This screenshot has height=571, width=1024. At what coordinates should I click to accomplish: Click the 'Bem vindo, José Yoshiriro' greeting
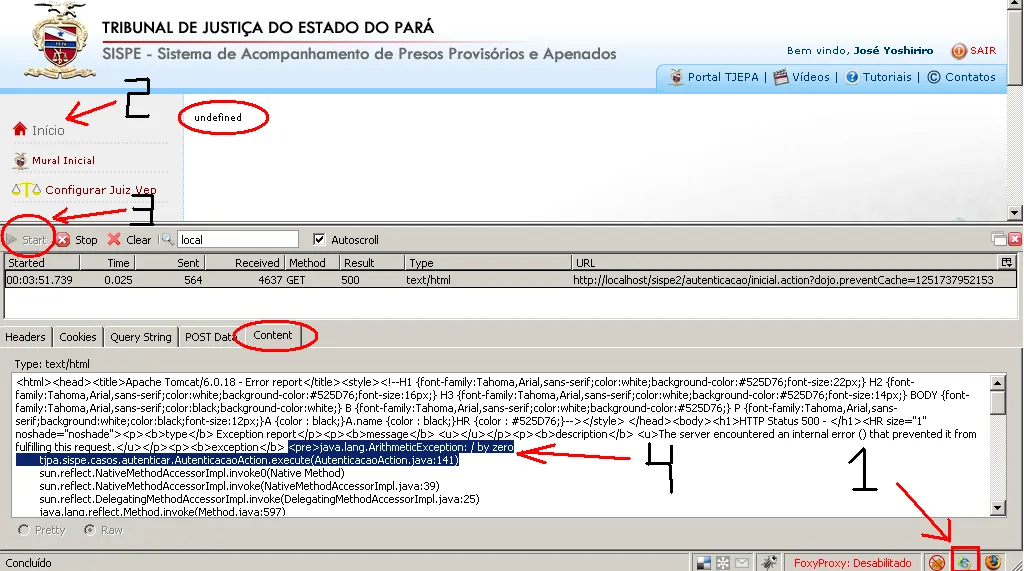click(x=859, y=50)
